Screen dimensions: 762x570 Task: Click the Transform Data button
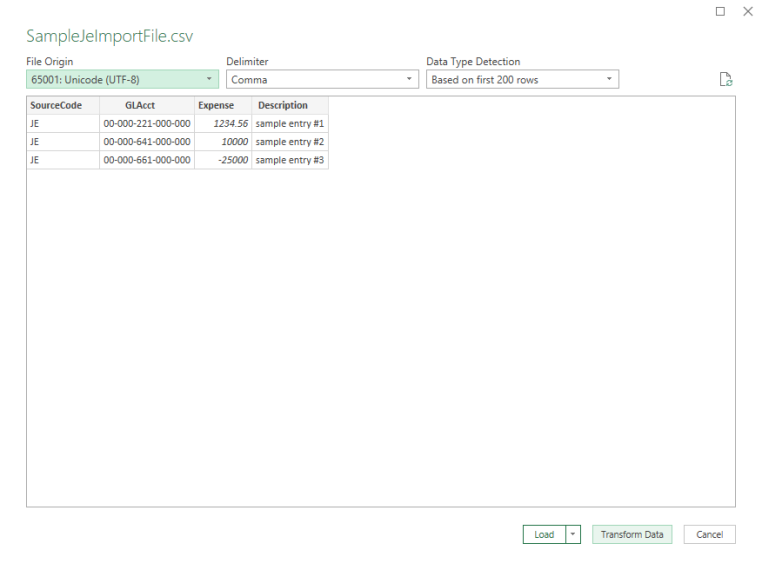pos(632,534)
